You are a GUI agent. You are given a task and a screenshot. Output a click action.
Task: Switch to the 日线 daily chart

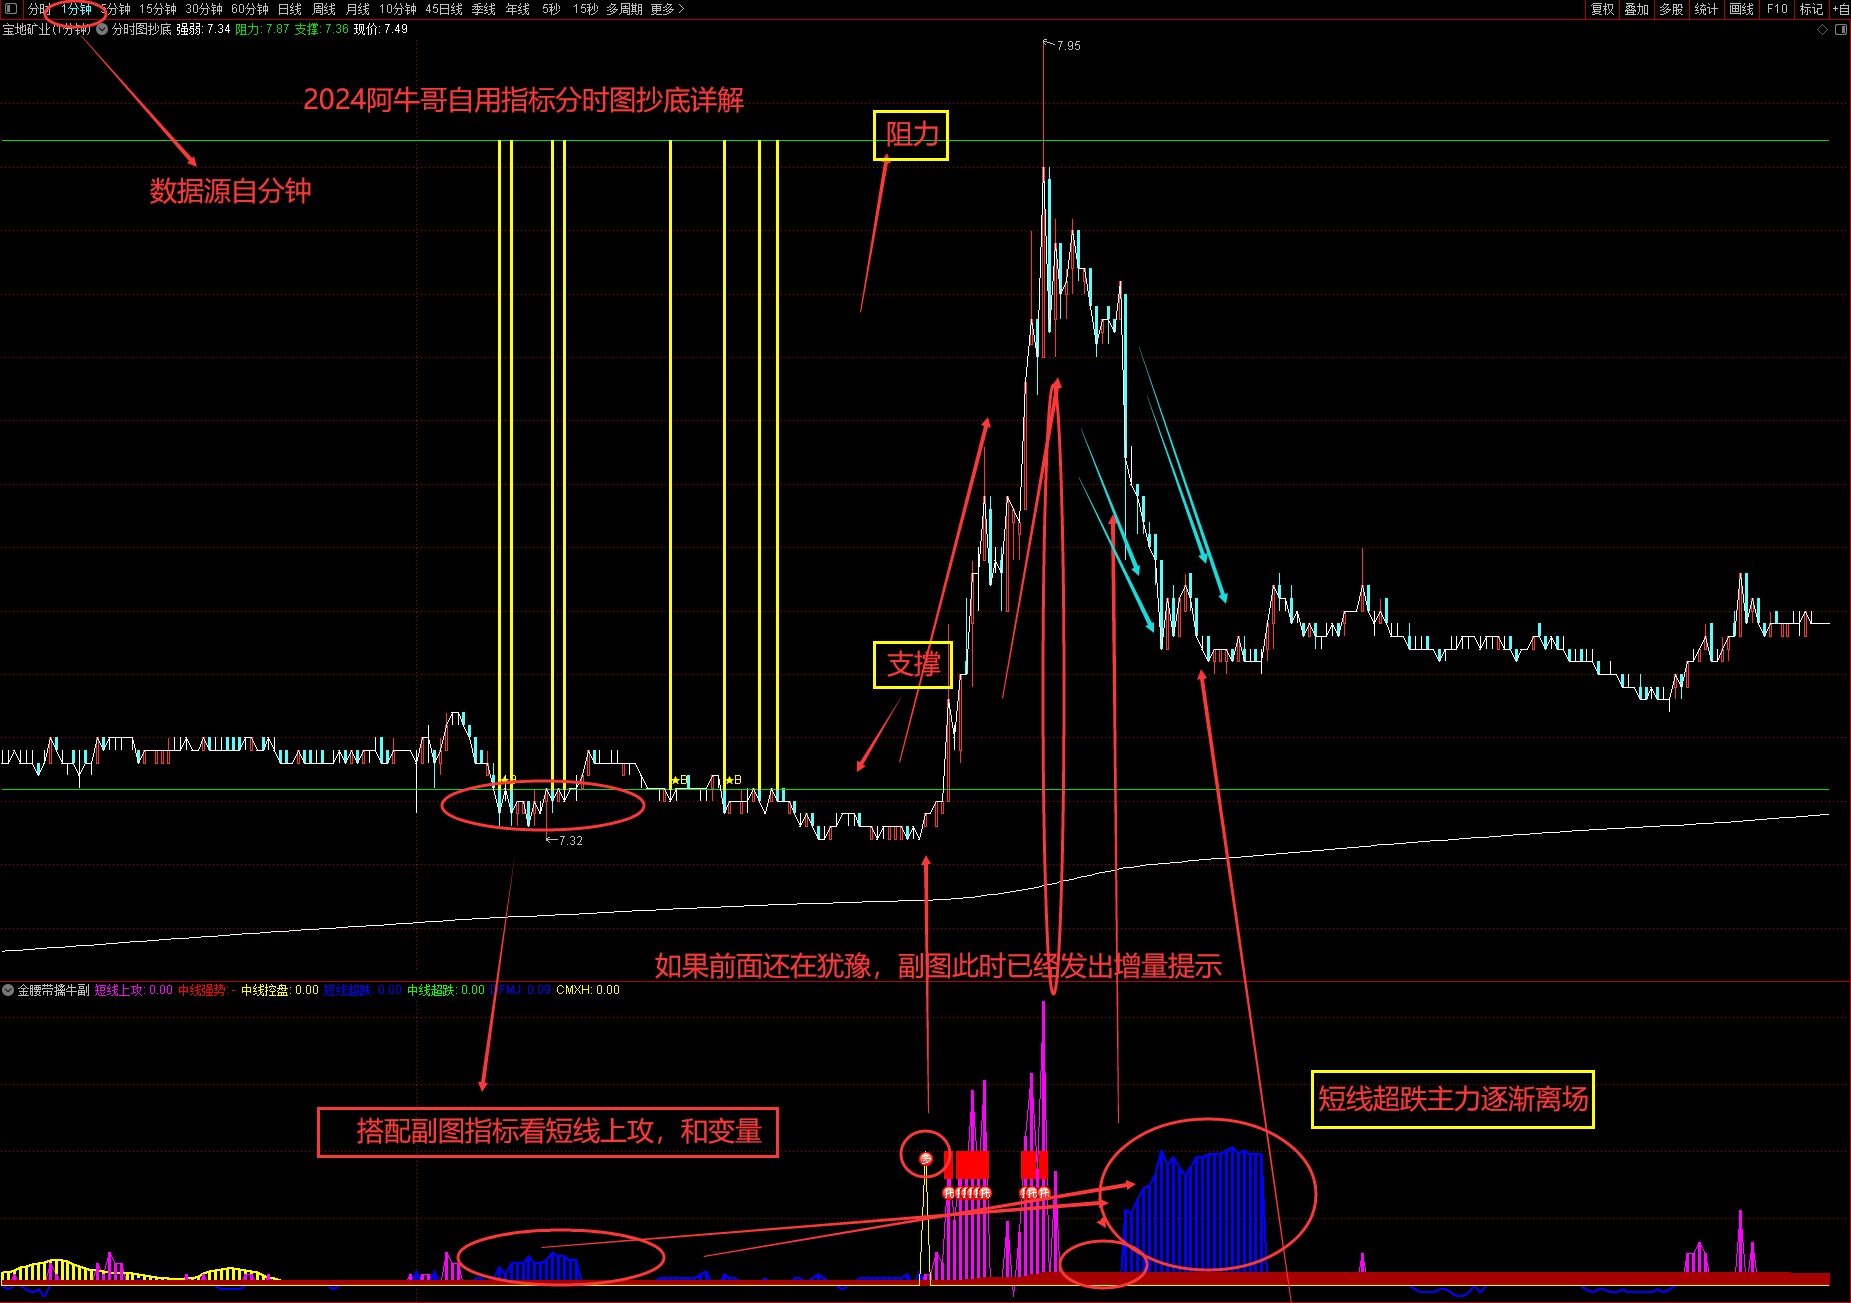(x=290, y=9)
